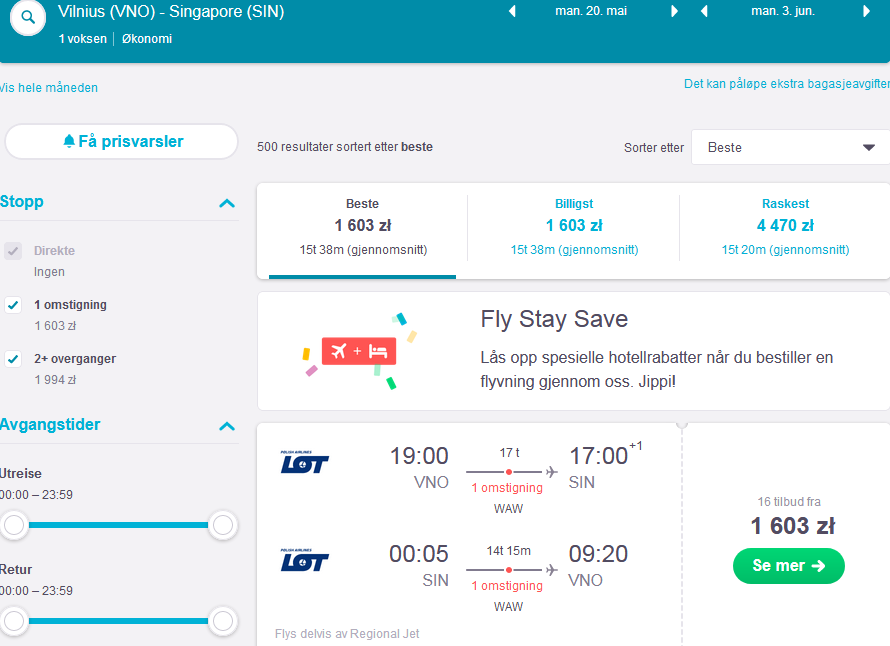
Task: Click the Få prisvarsler button
Action: [121, 141]
